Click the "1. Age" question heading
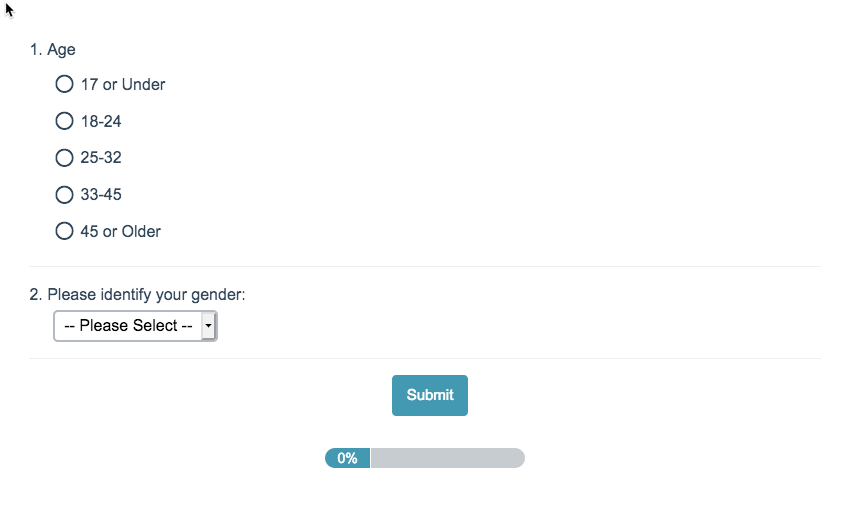Image resolution: width=850 pixels, height=532 pixels. [x=53, y=49]
